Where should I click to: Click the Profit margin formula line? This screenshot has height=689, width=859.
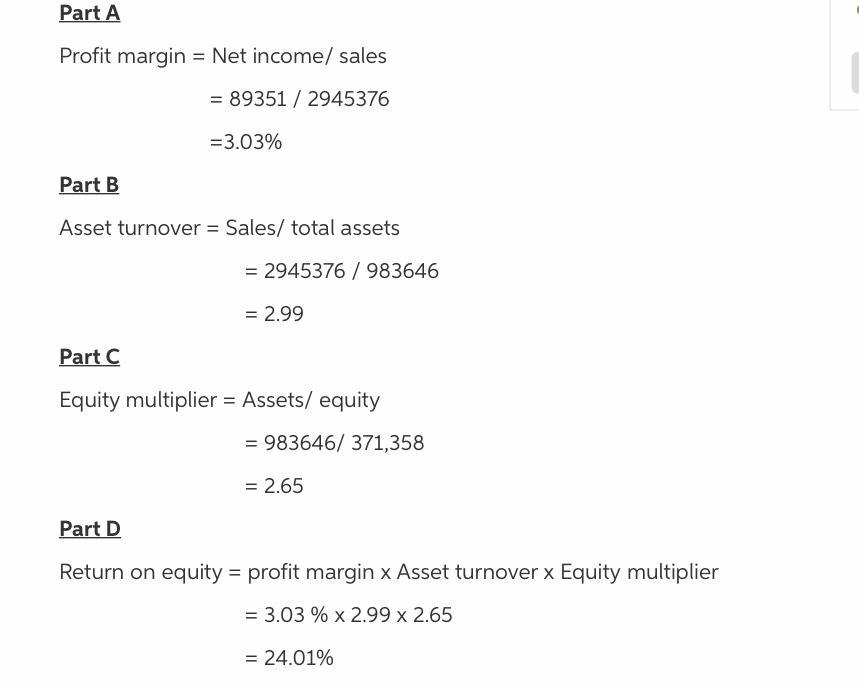223,56
